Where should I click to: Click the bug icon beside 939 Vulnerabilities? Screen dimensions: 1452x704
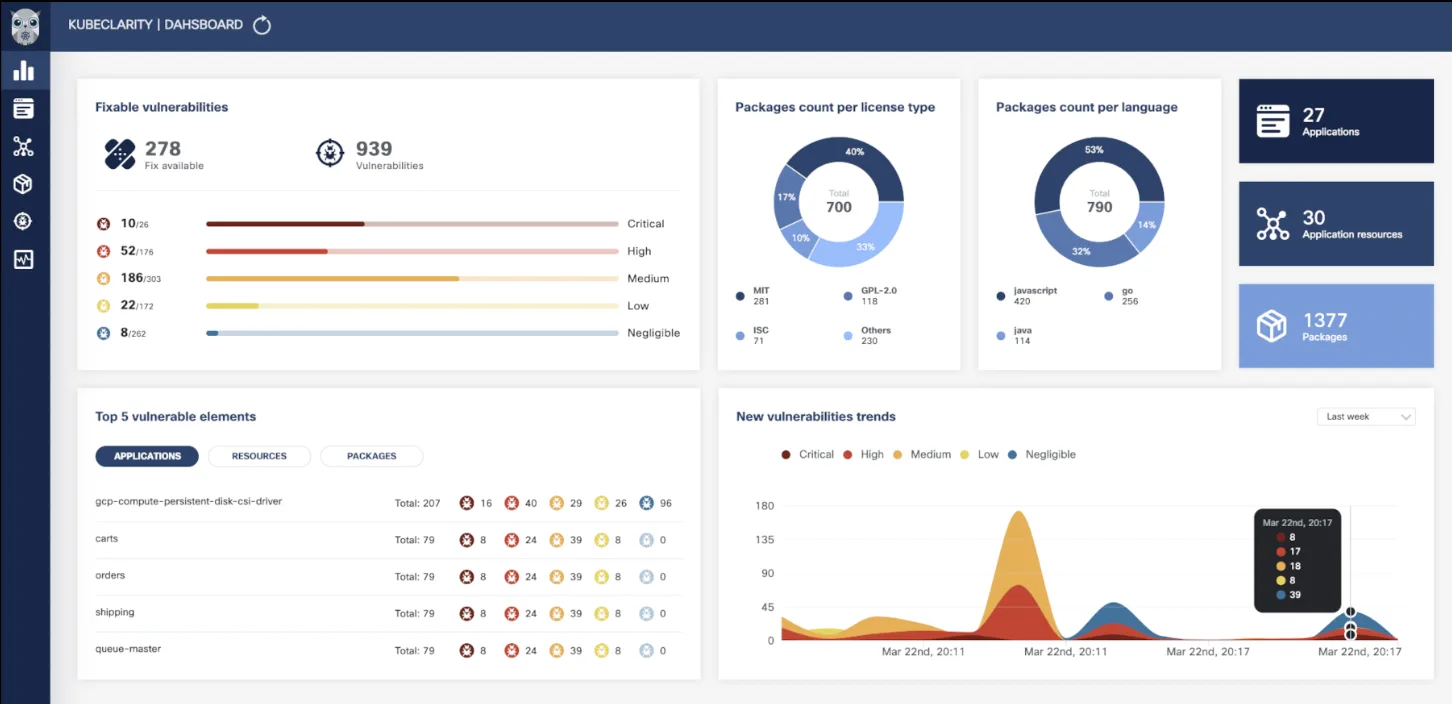pos(330,154)
